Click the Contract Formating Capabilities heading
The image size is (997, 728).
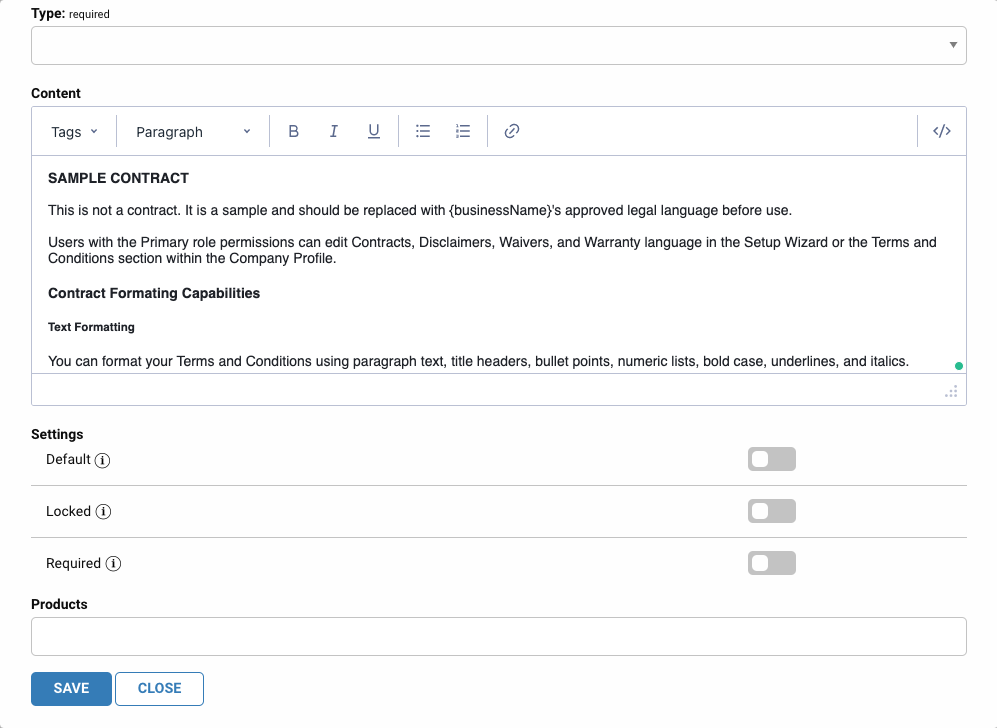154,293
